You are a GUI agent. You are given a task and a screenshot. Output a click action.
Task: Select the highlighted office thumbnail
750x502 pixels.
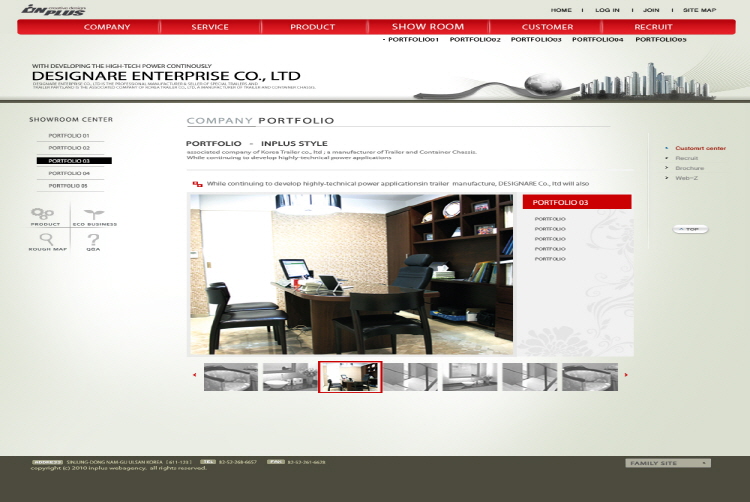(350, 377)
